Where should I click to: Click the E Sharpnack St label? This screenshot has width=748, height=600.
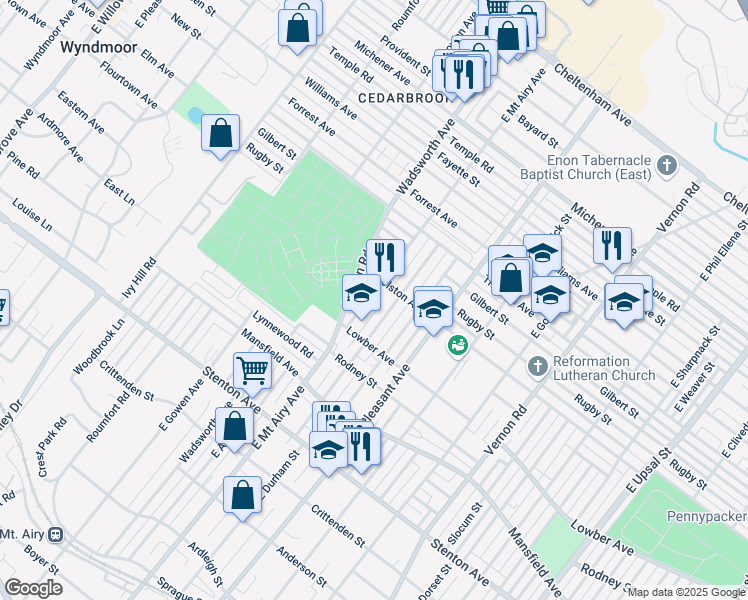click(695, 357)
